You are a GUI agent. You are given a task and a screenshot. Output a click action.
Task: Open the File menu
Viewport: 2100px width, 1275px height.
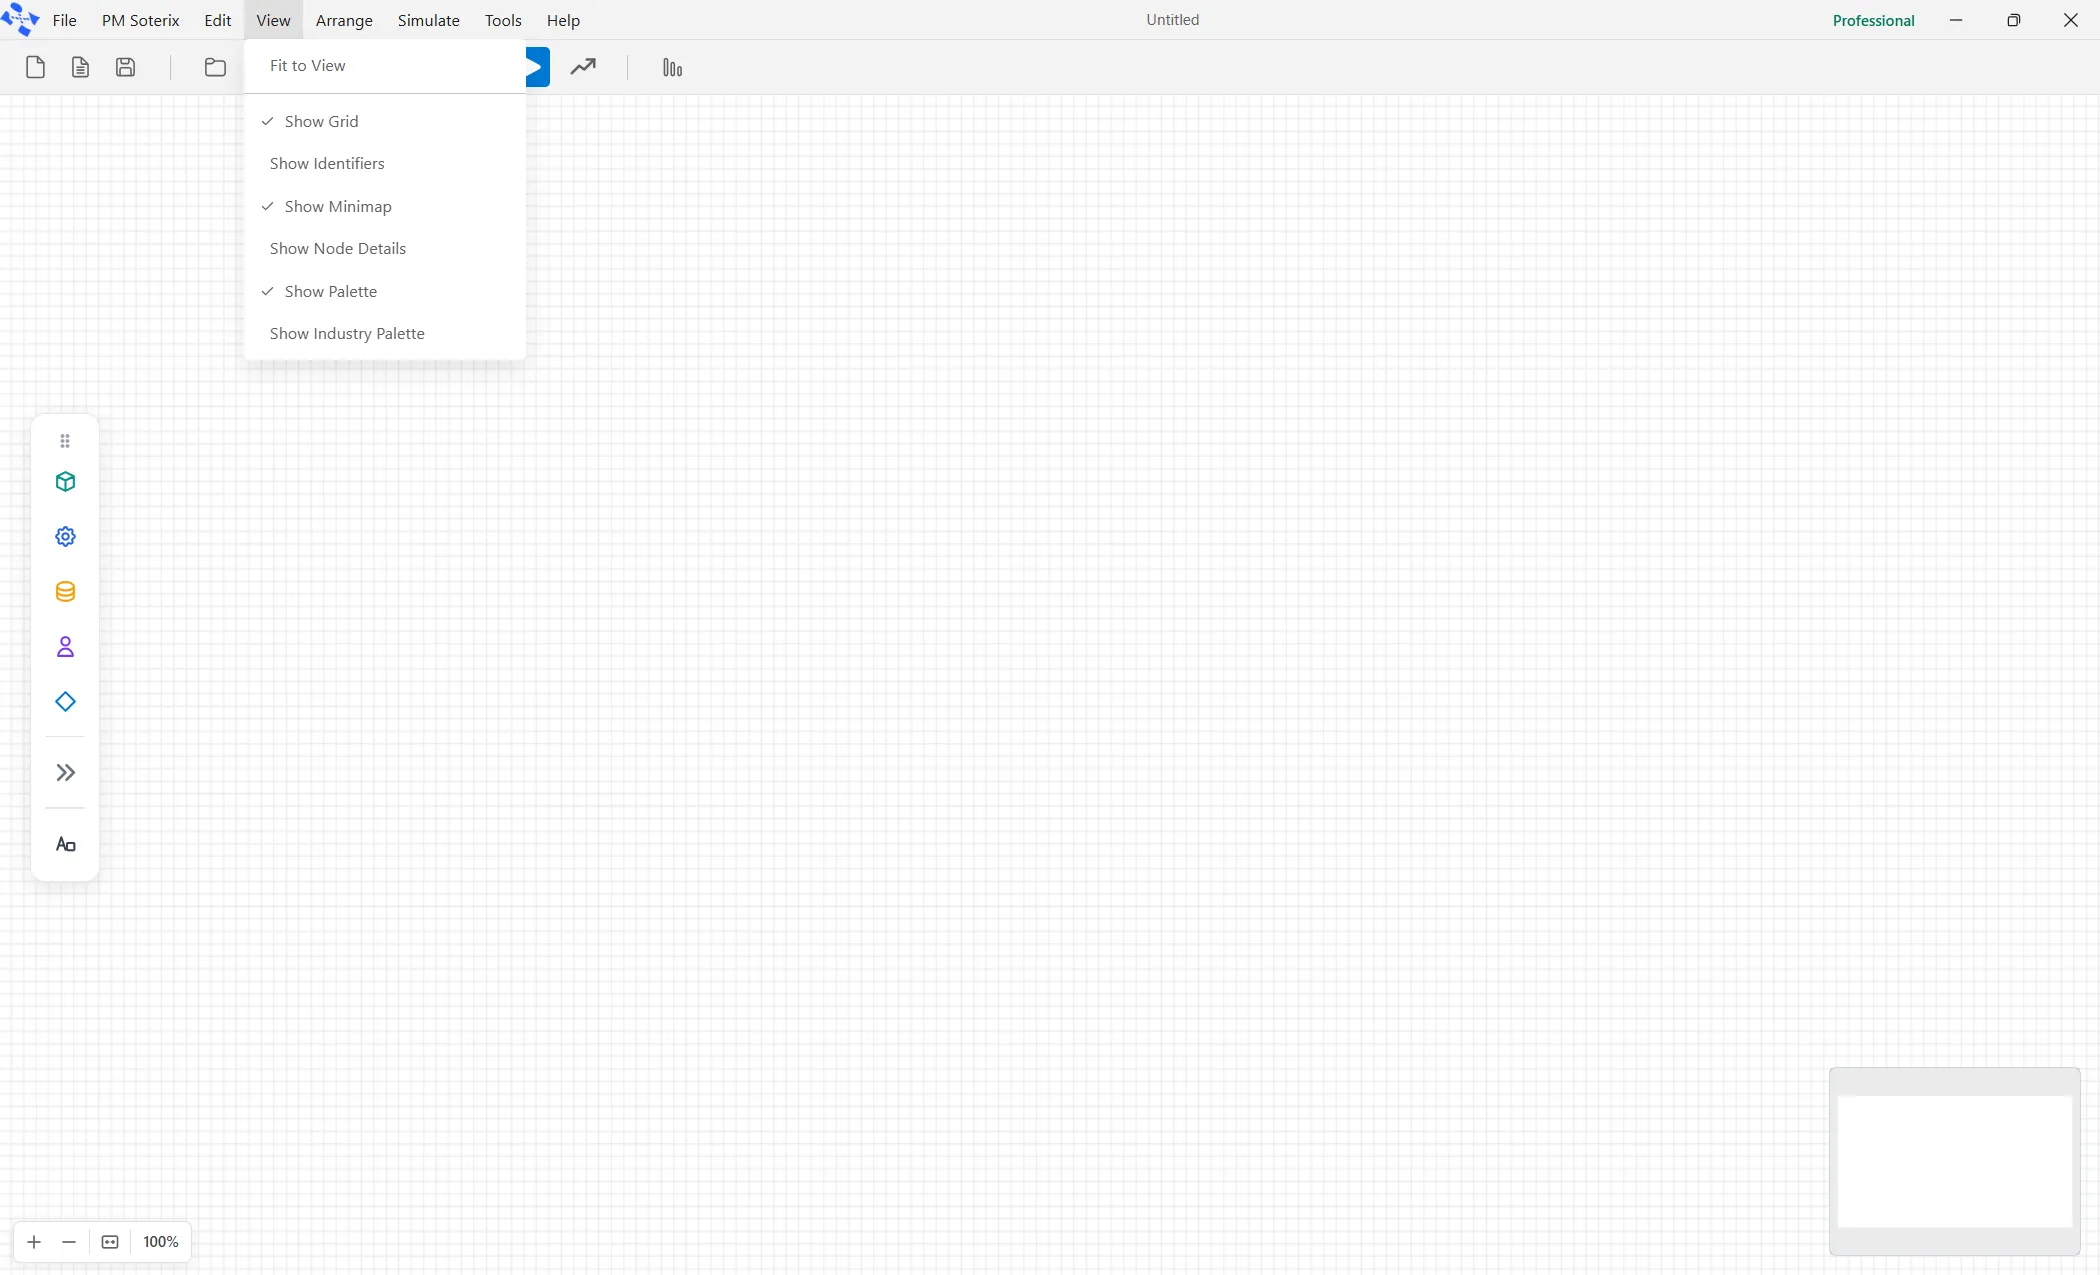click(64, 20)
